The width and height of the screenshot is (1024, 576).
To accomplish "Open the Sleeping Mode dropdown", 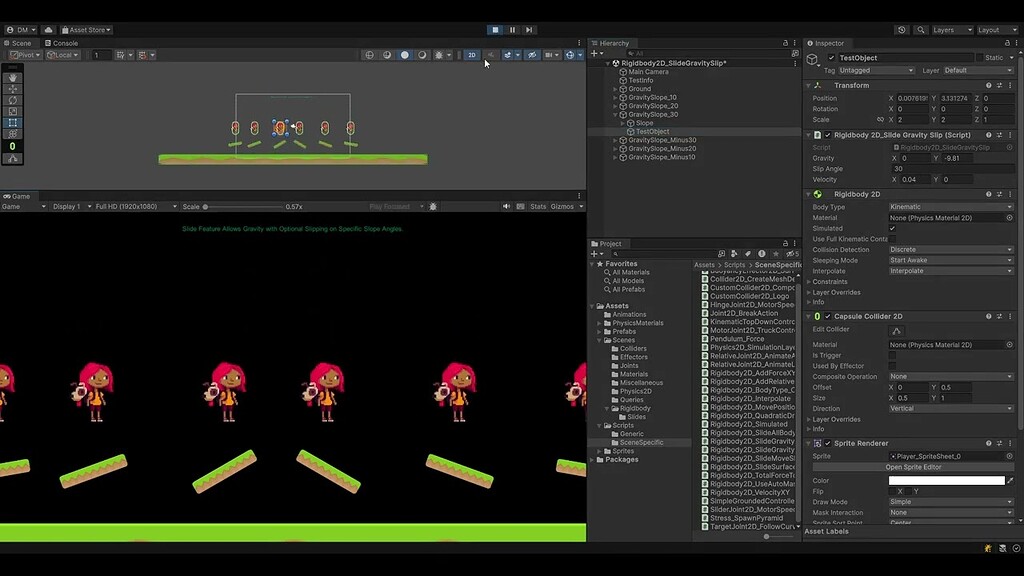I will click(x=951, y=260).
